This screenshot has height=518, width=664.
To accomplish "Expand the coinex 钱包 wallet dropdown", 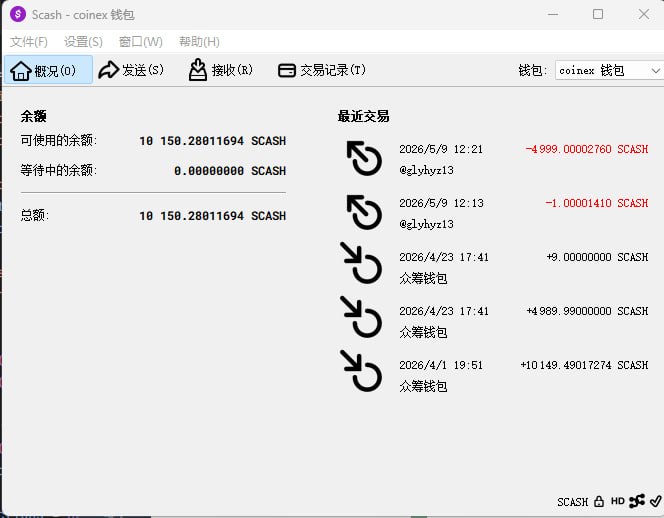I will (609, 70).
